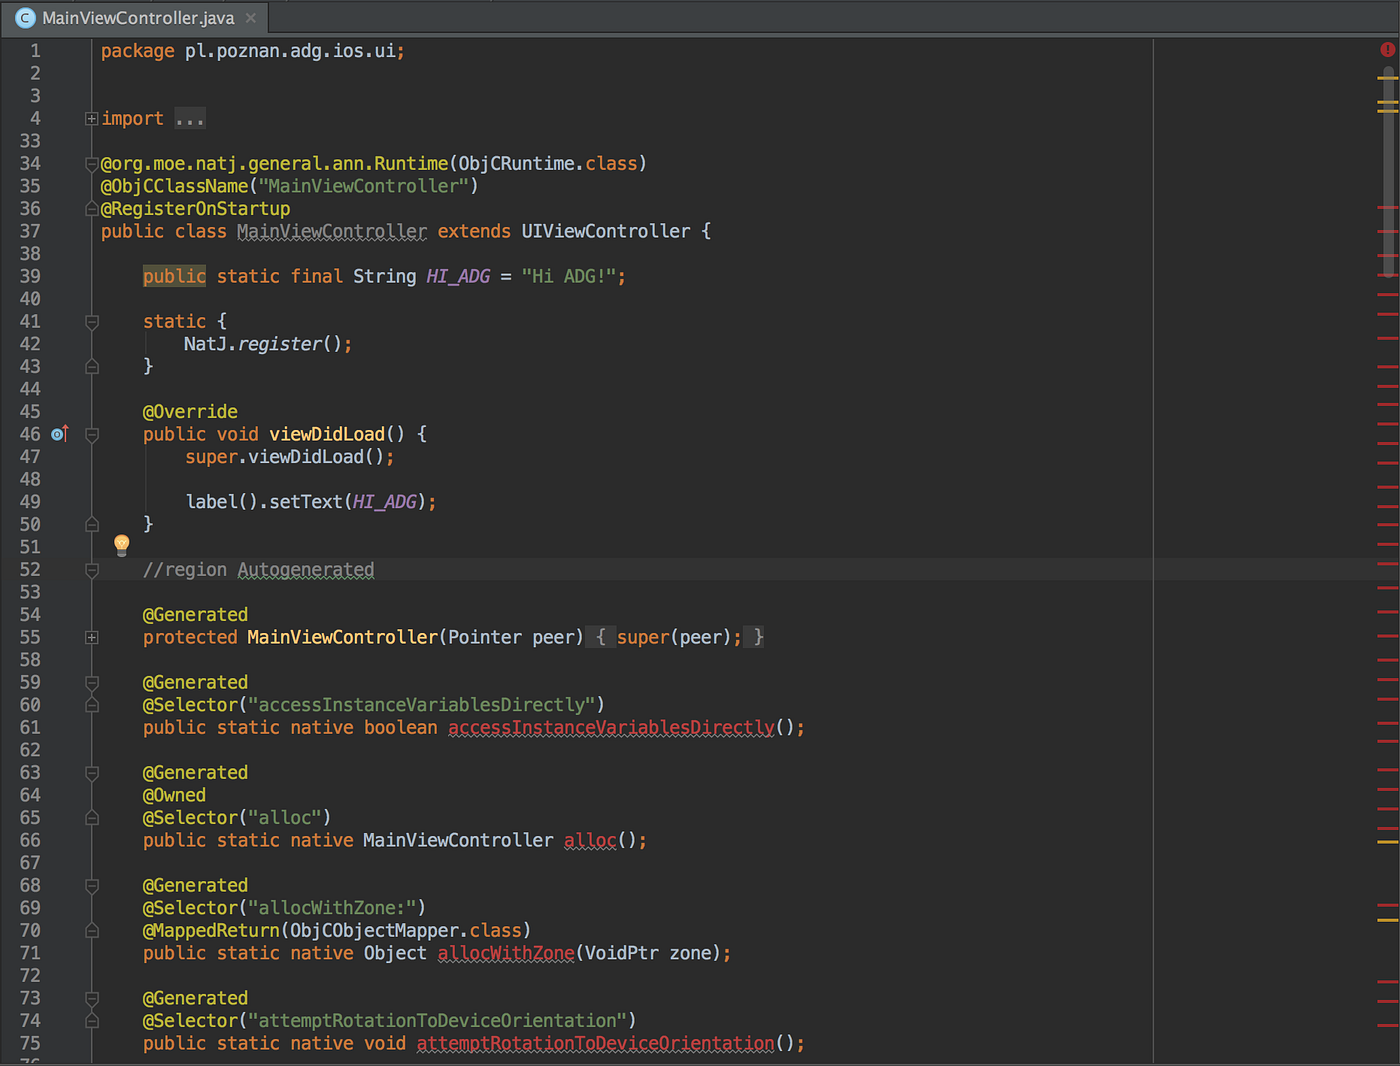Click the //region Autogenerated comment
1400x1066 pixels.
pyautogui.click(x=258, y=570)
